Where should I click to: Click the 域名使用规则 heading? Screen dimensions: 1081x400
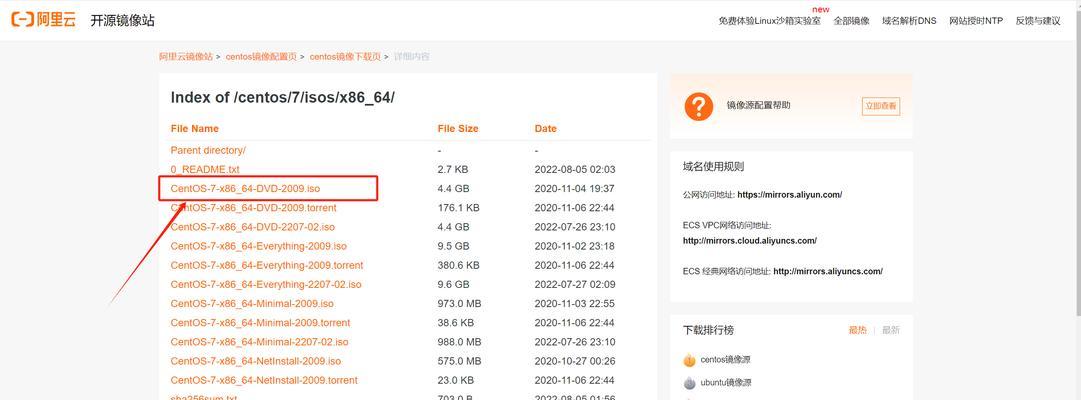click(x=714, y=167)
